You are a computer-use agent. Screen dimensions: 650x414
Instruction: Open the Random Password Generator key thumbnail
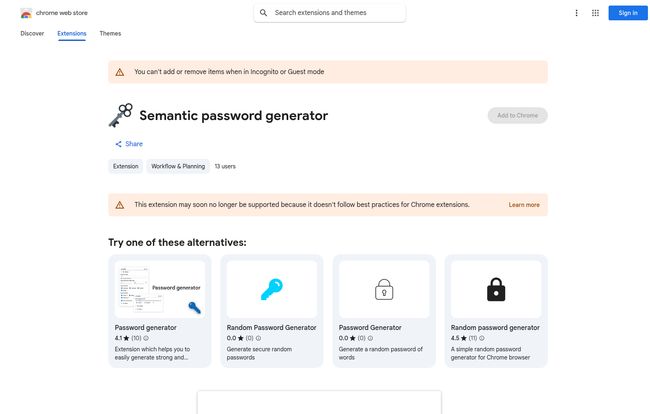272,289
